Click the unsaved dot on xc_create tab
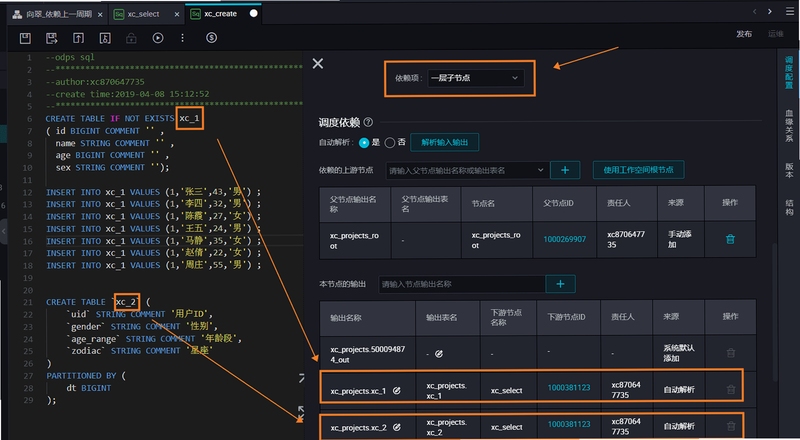This screenshot has width=800, height=440. 254,14
